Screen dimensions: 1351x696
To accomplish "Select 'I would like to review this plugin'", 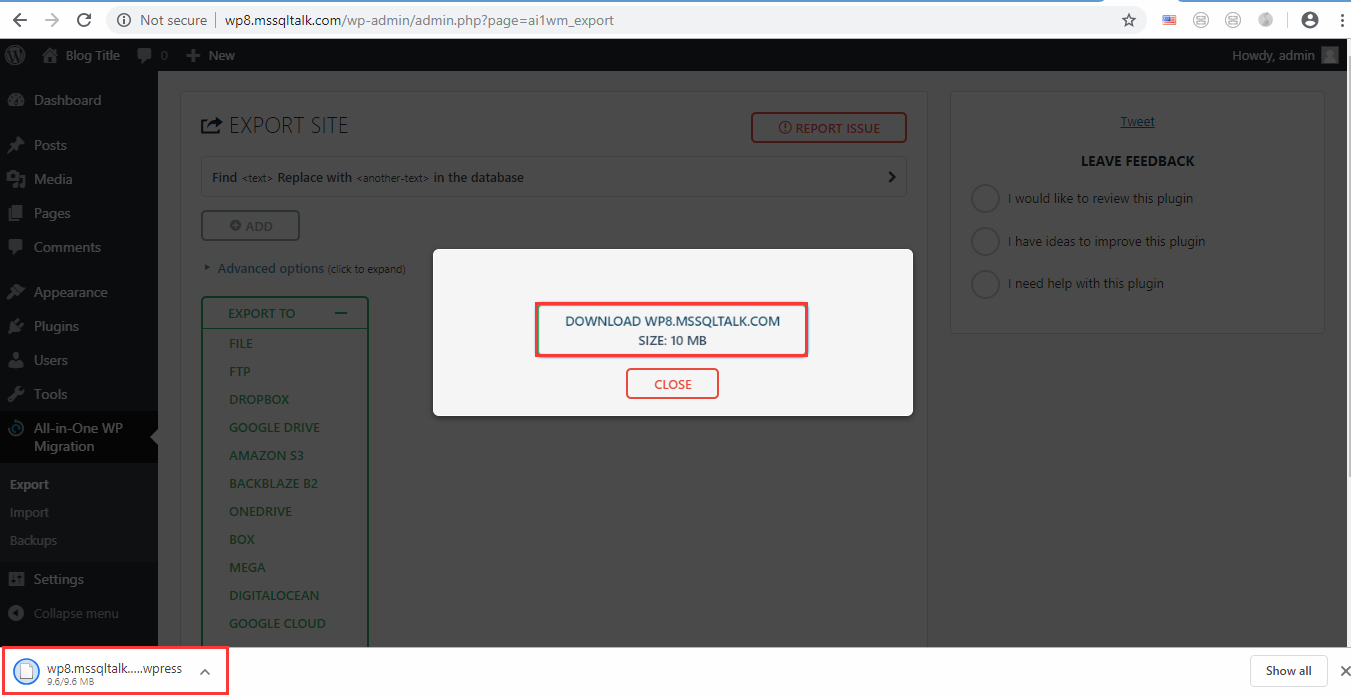I will [x=985, y=198].
